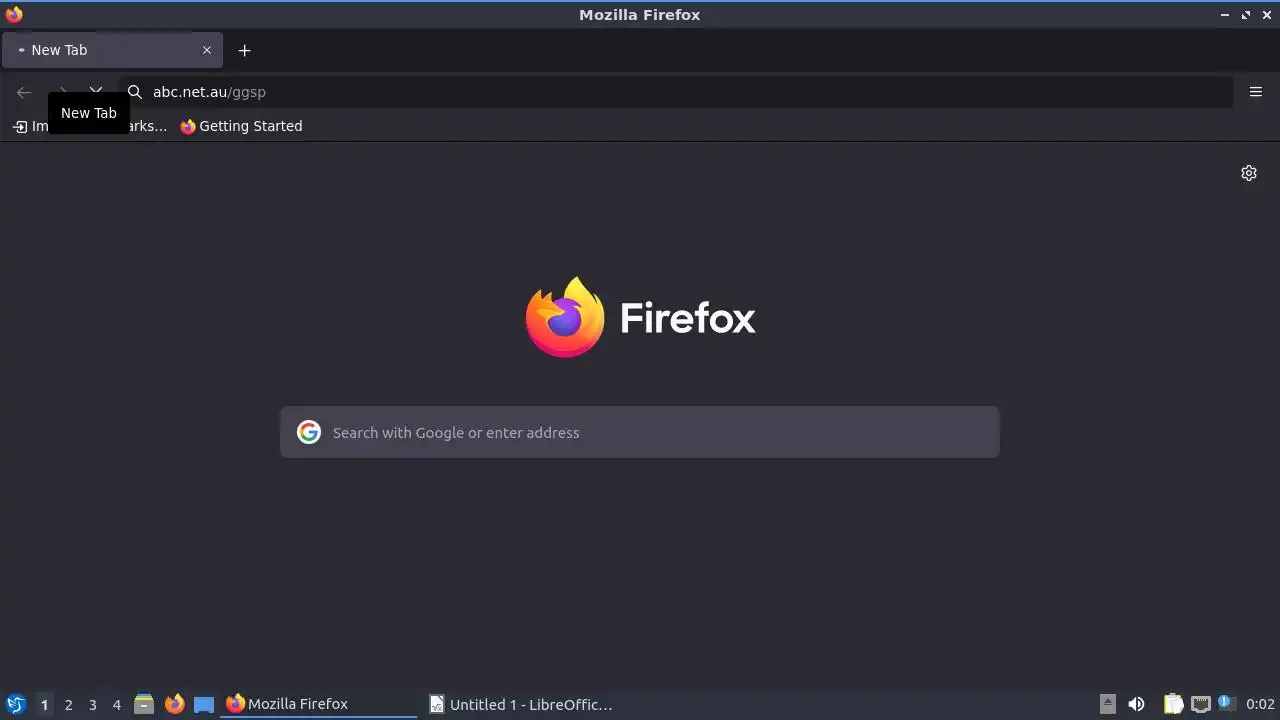Viewport: 1280px width, 720px height.
Task: Open a new tab with plus button
Action: [244, 50]
